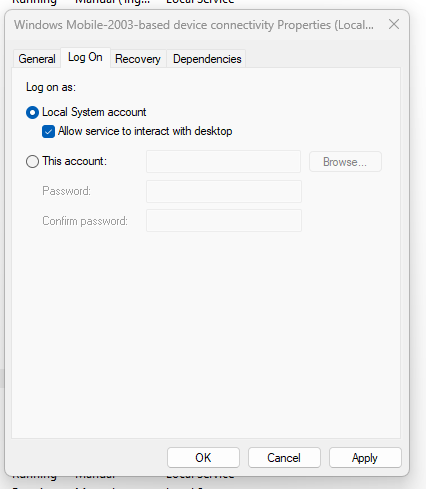The width and height of the screenshot is (426, 489).
Task: Apply the log on settings
Action: pyautogui.click(x=365, y=458)
